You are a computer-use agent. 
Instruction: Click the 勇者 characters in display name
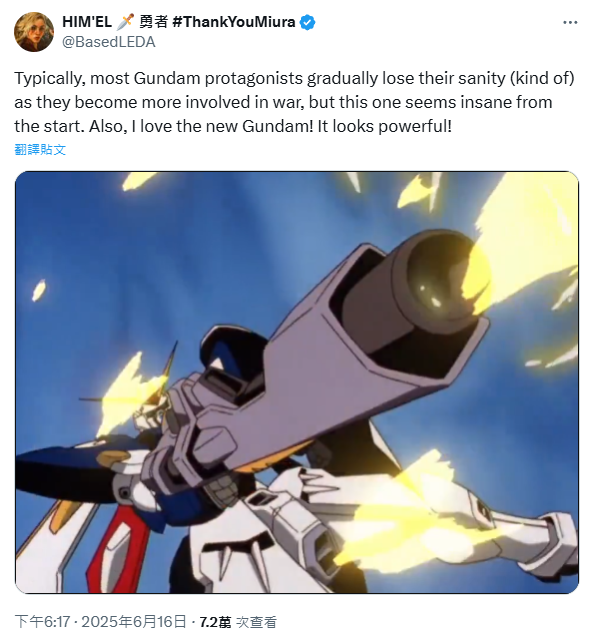[154, 22]
